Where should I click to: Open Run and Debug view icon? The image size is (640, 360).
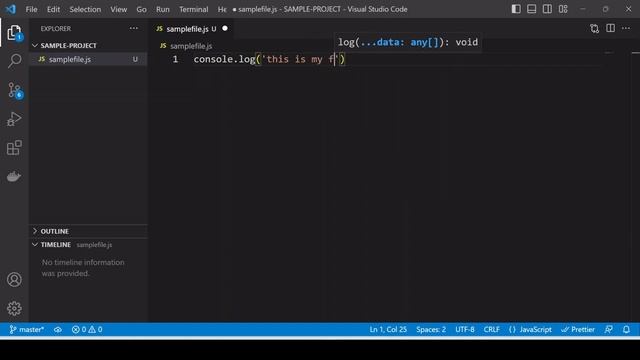(14, 119)
